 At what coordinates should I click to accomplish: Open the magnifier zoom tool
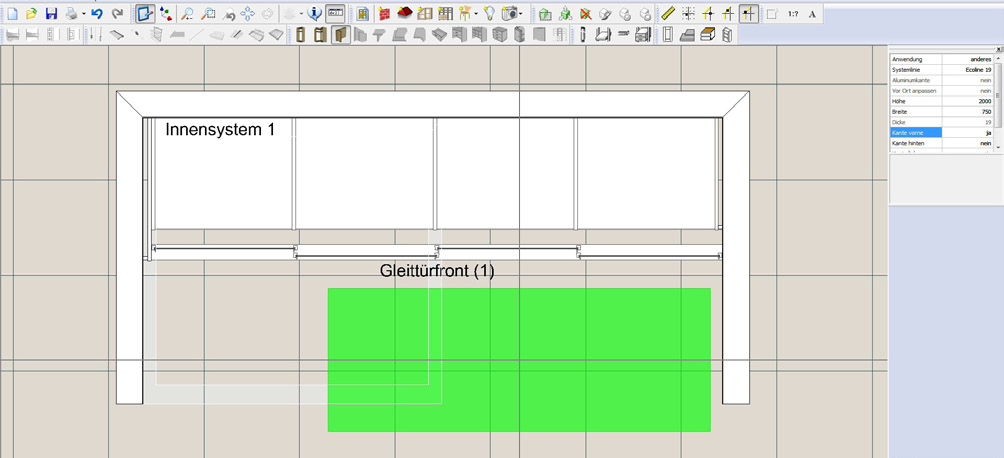pos(187,14)
